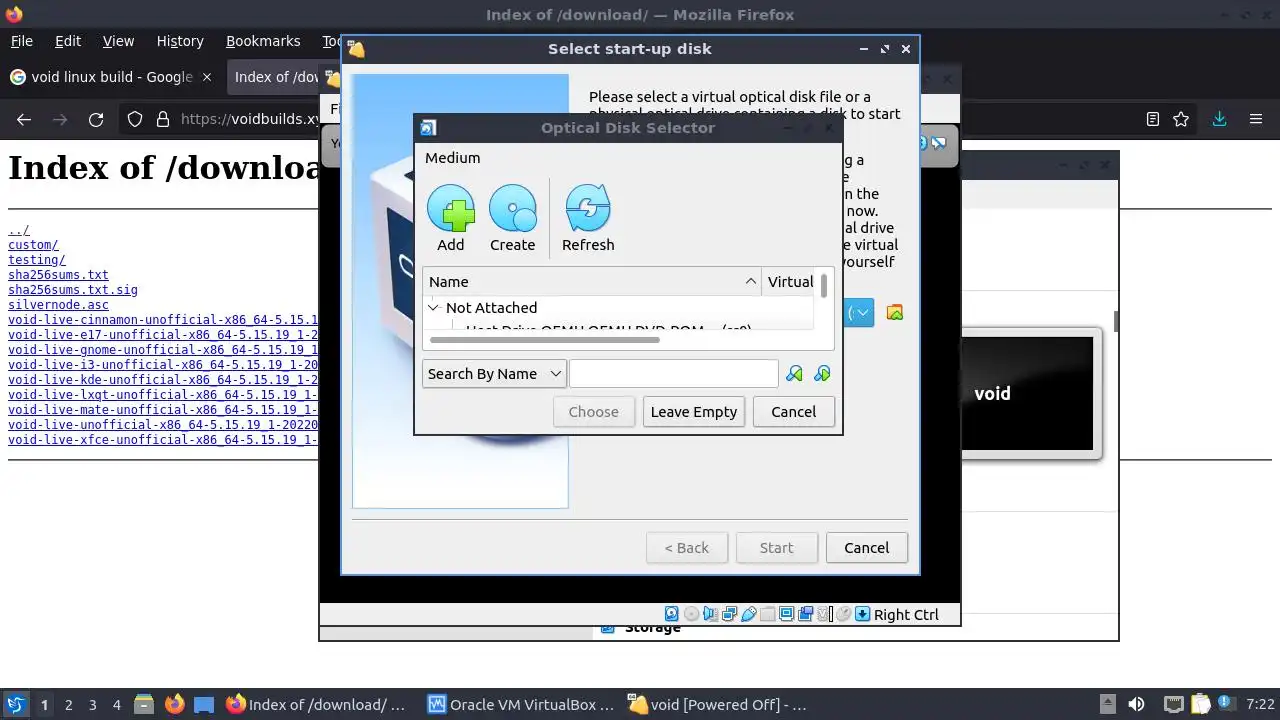The width and height of the screenshot is (1280, 720).
Task: Cancel the Select start-up disk dialog
Action: coord(866,548)
